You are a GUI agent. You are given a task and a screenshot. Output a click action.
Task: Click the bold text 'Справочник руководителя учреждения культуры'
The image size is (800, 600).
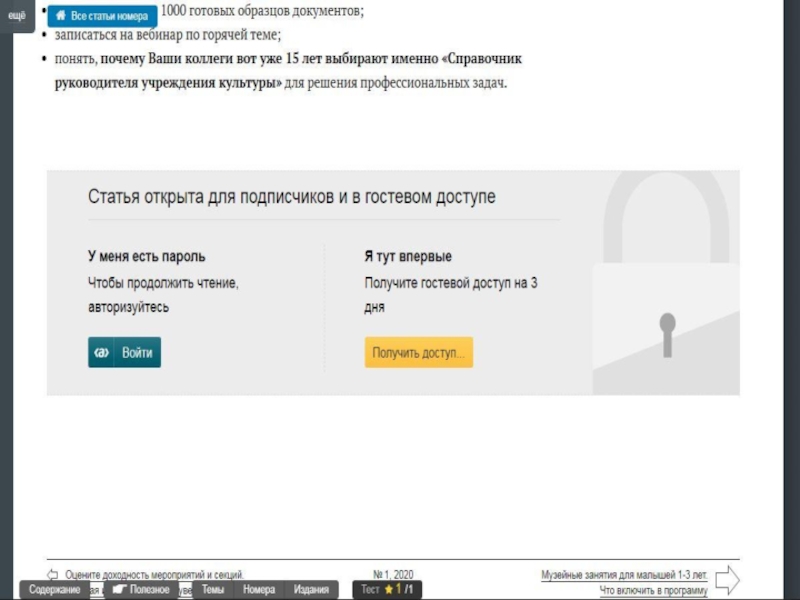pyautogui.click(x=288, y=70)
